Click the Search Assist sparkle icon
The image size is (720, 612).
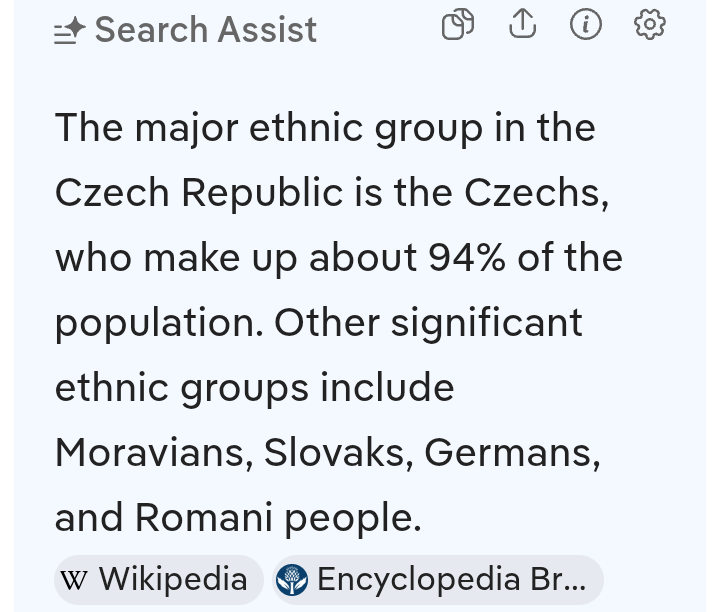70,32
